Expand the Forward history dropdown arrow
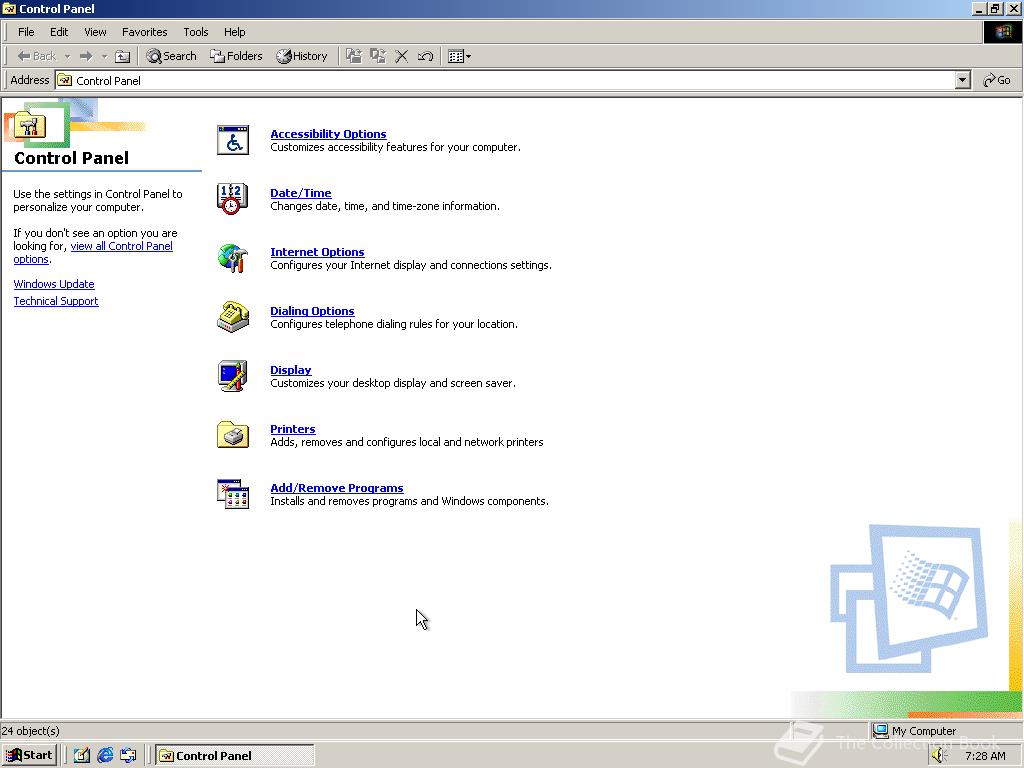Screen dimensions: 1024x768 [x=104, y=56]
